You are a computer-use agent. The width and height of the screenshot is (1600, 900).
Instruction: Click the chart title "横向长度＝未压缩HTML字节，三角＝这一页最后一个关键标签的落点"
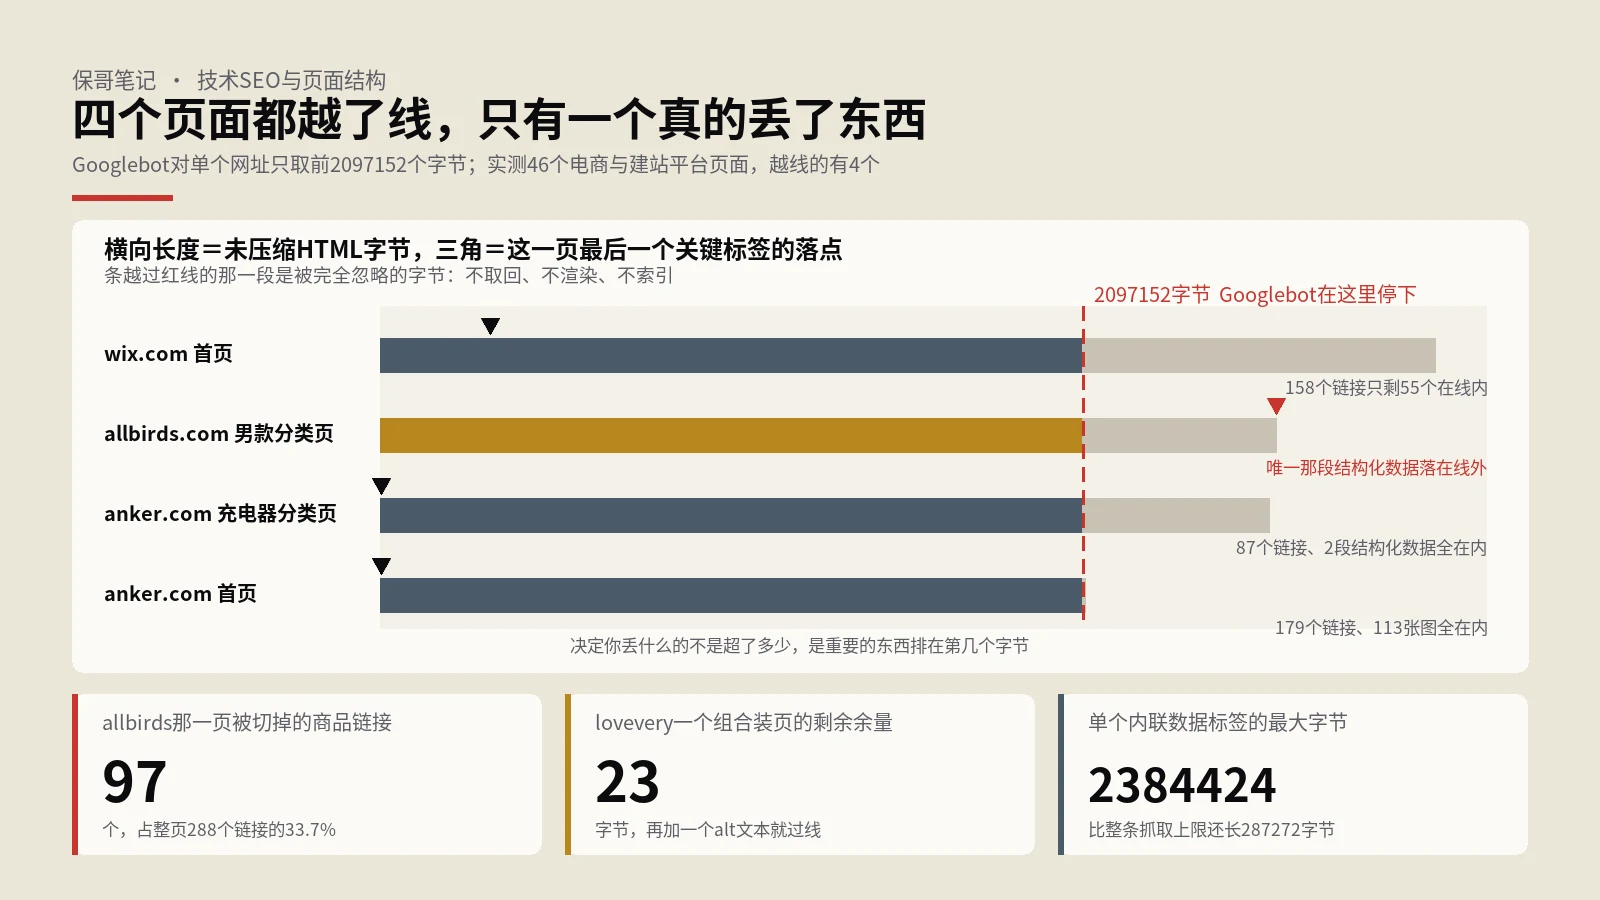473,249
